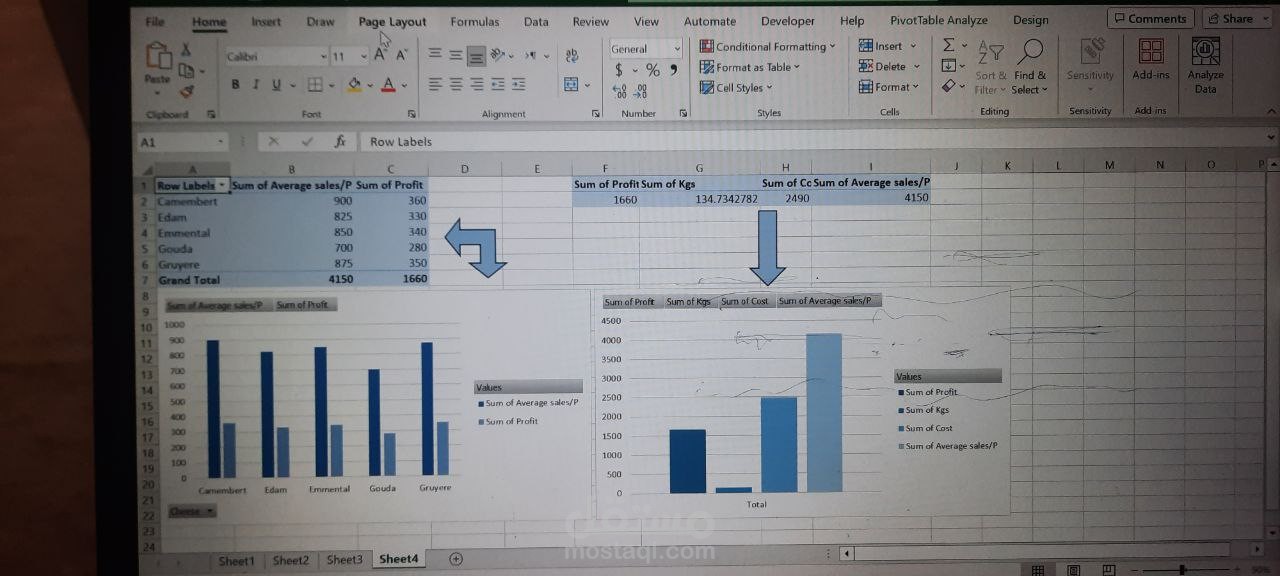
Task: Toggle Top Align
Action: click(436, 55)
